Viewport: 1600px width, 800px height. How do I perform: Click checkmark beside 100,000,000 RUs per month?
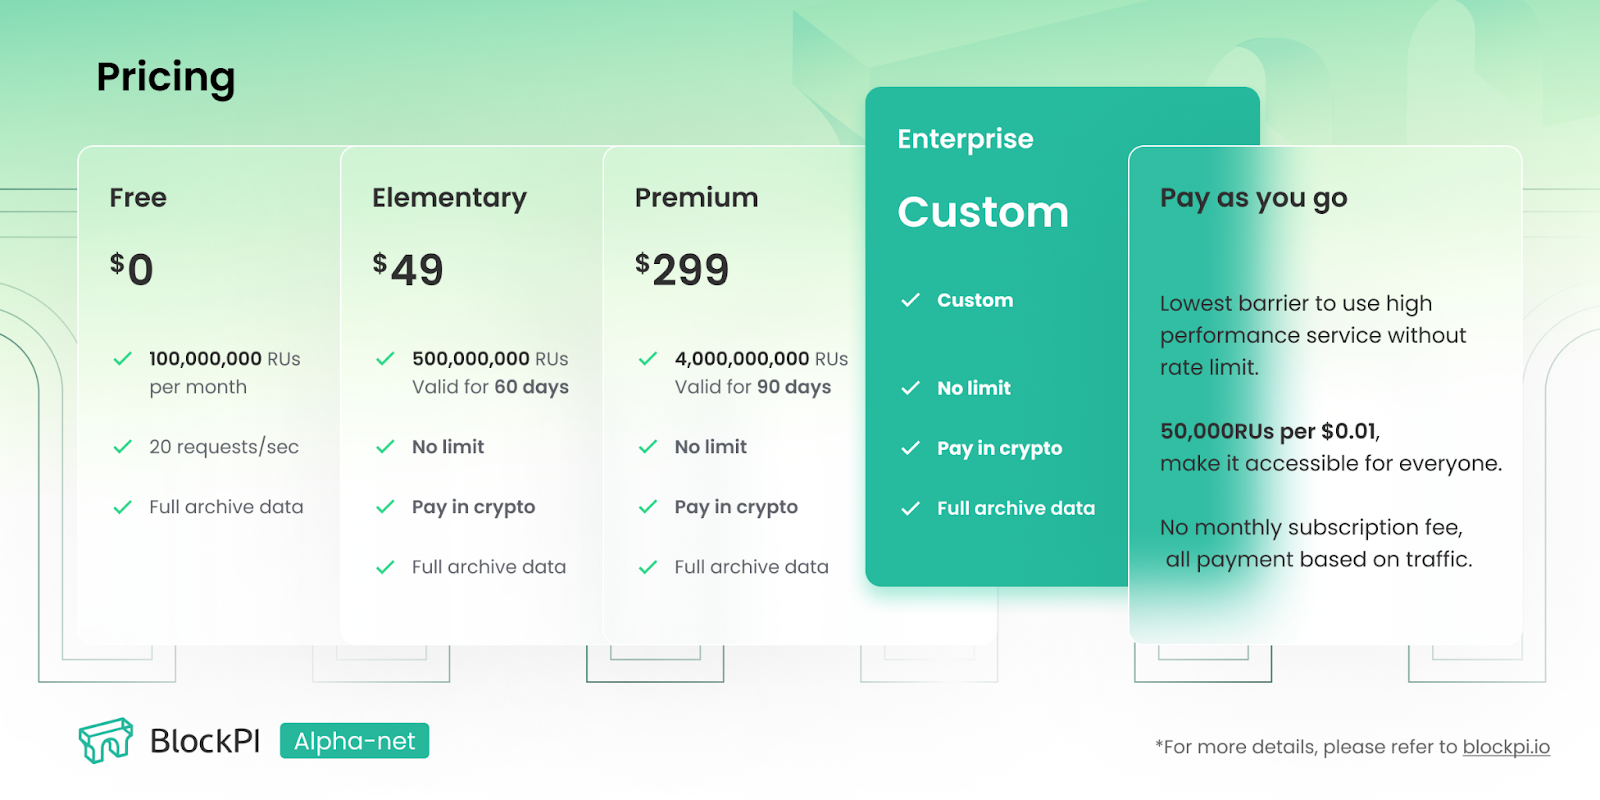click(x=123, y=359)
